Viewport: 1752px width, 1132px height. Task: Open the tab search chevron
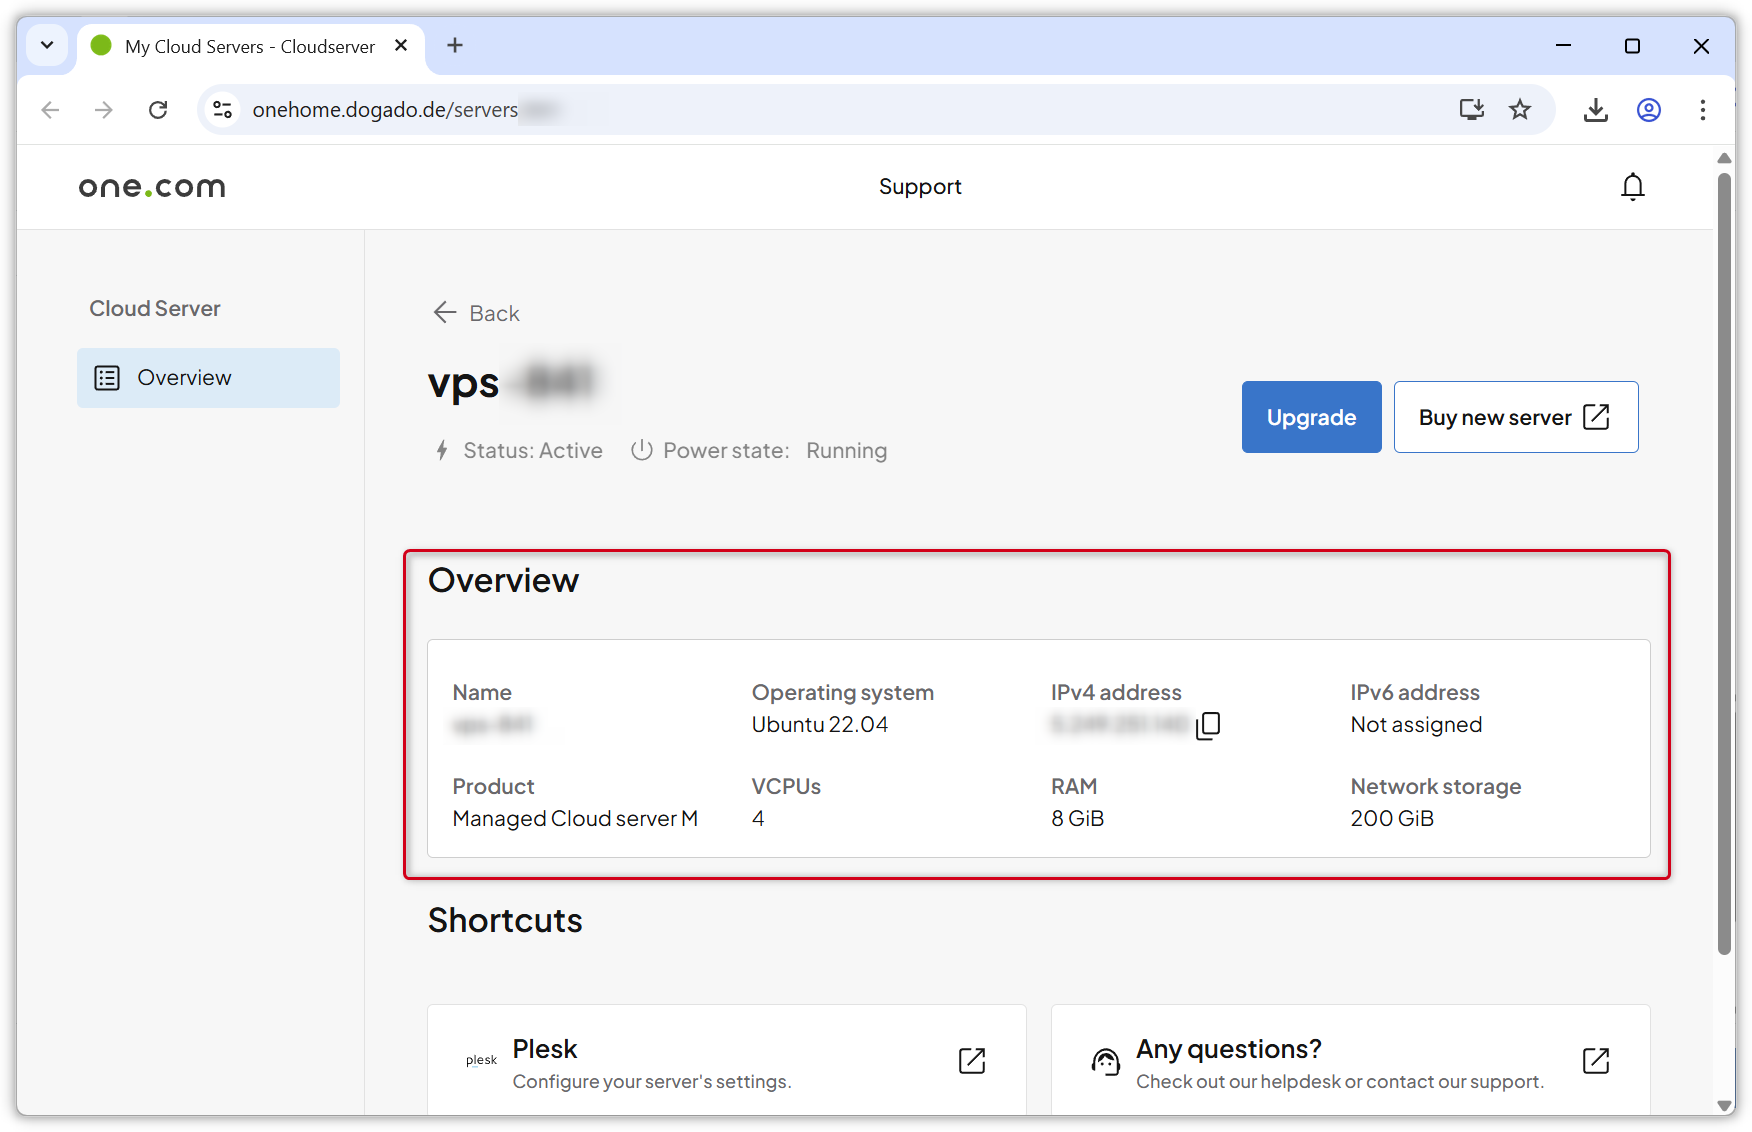(x=47, y=45)
